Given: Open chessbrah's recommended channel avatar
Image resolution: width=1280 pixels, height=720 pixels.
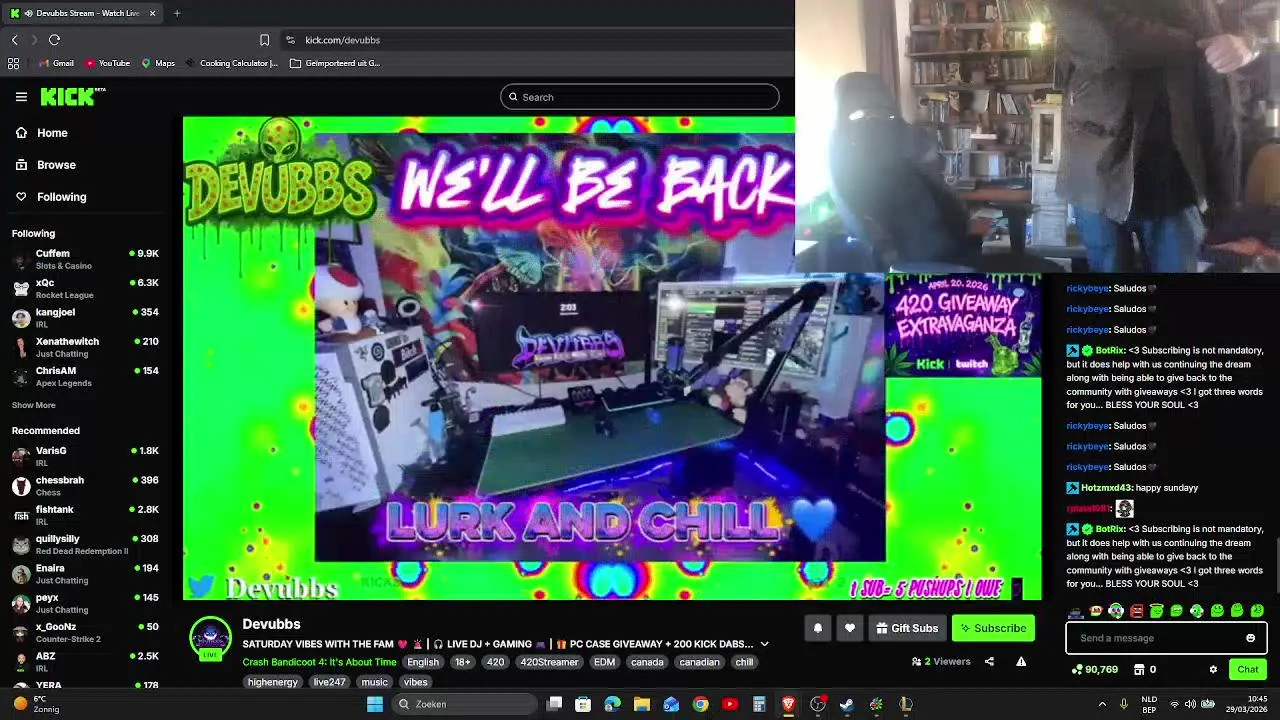Looking at the screenshot, I should pos(21,486).
